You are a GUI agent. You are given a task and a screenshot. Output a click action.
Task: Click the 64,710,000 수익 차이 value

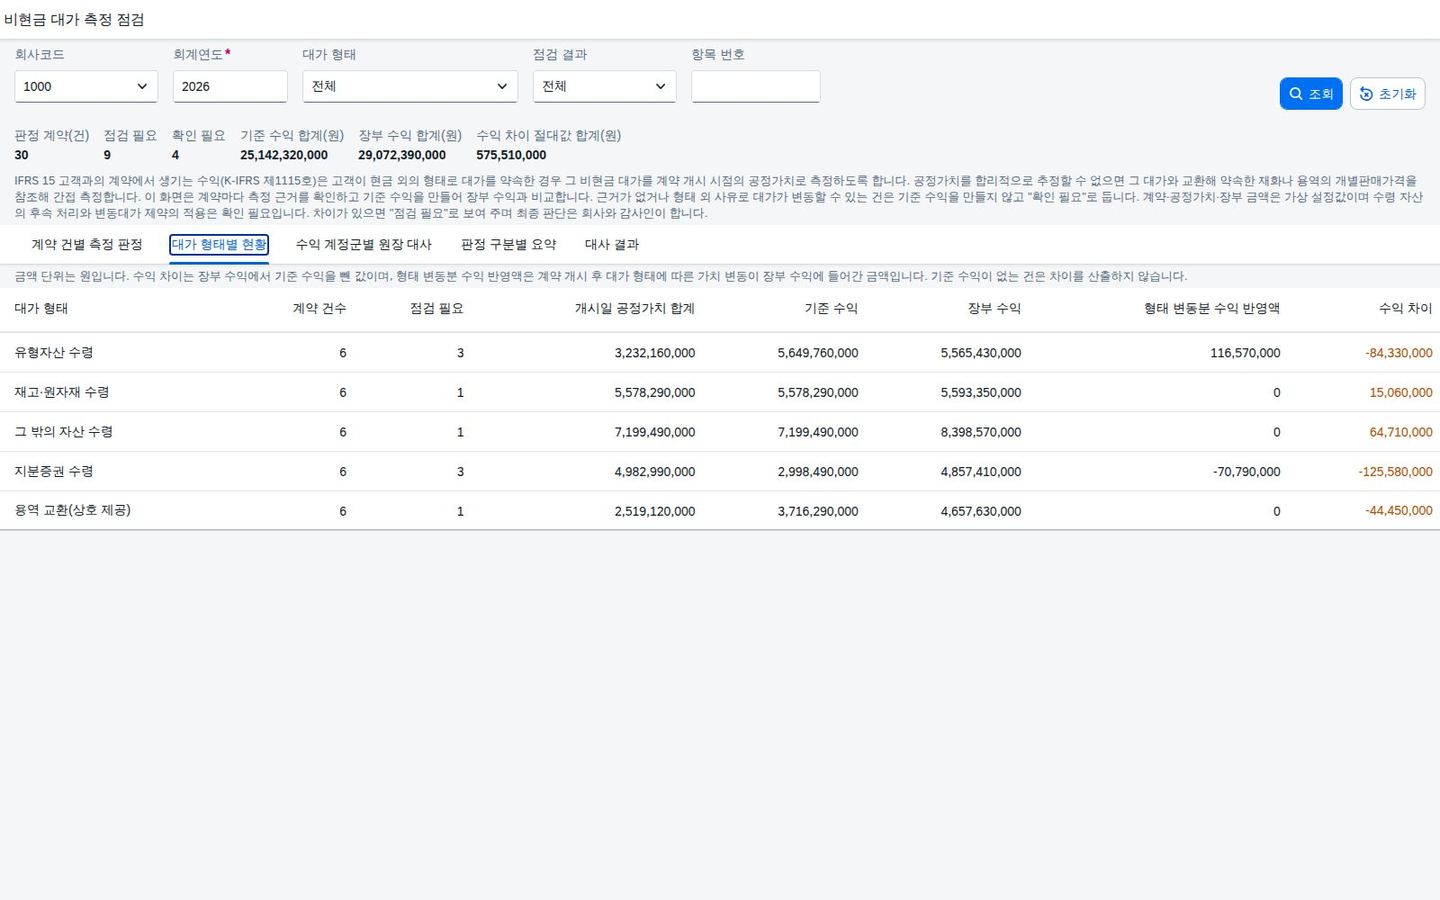[x=1401, y=432]
